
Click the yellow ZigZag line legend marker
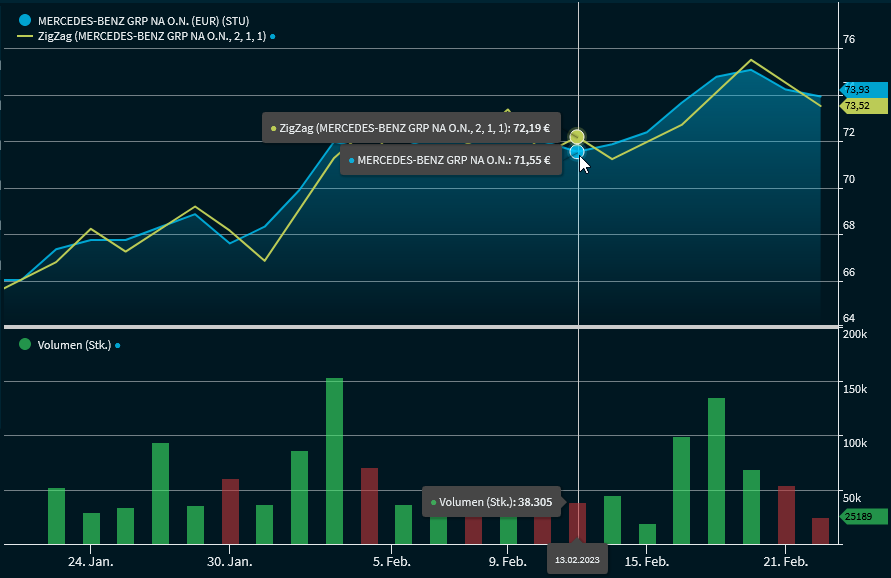point(25,37)
